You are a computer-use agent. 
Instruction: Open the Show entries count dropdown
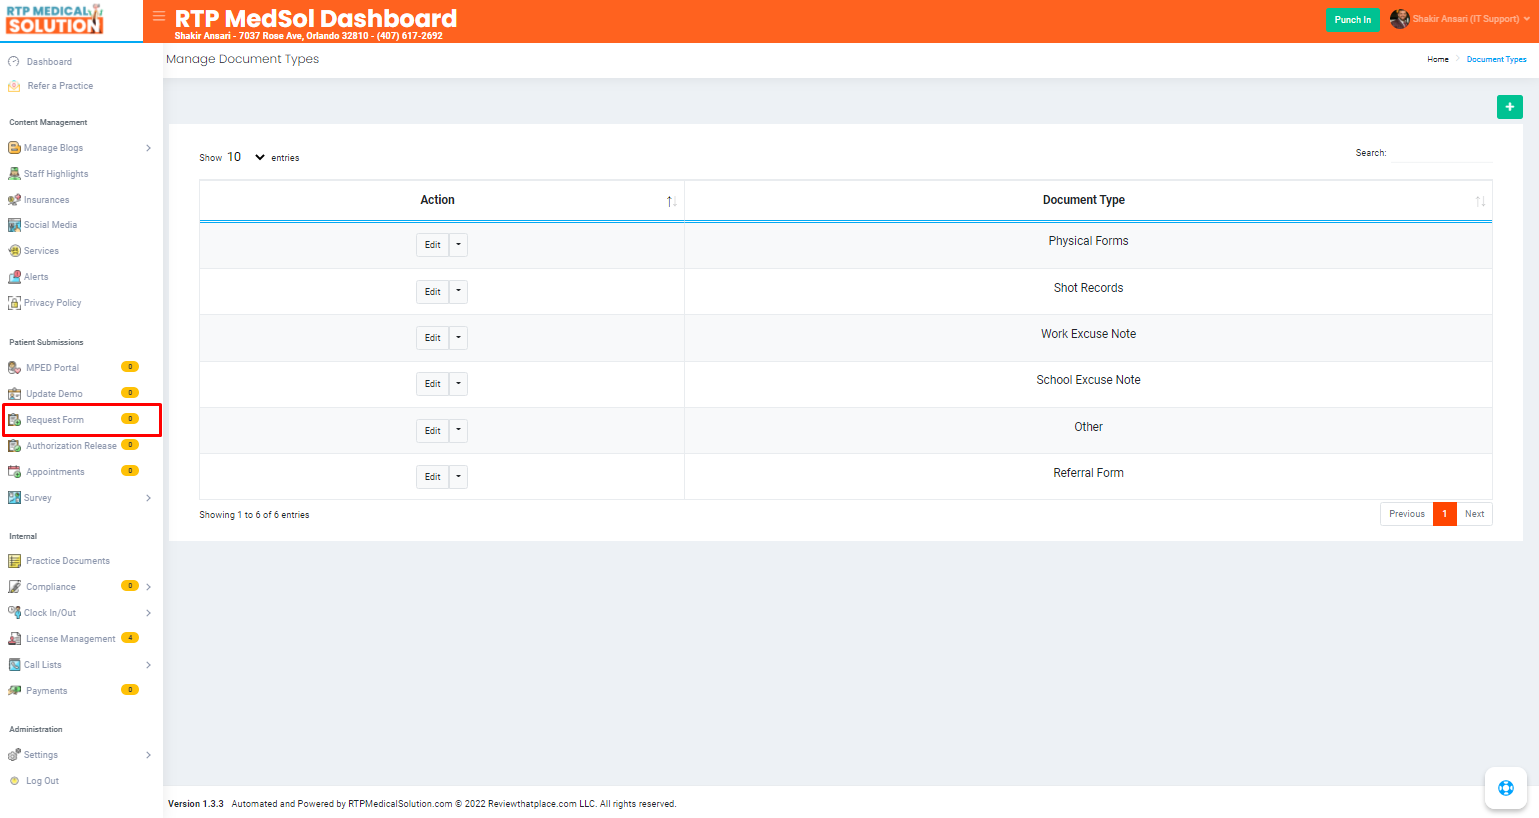246,157
